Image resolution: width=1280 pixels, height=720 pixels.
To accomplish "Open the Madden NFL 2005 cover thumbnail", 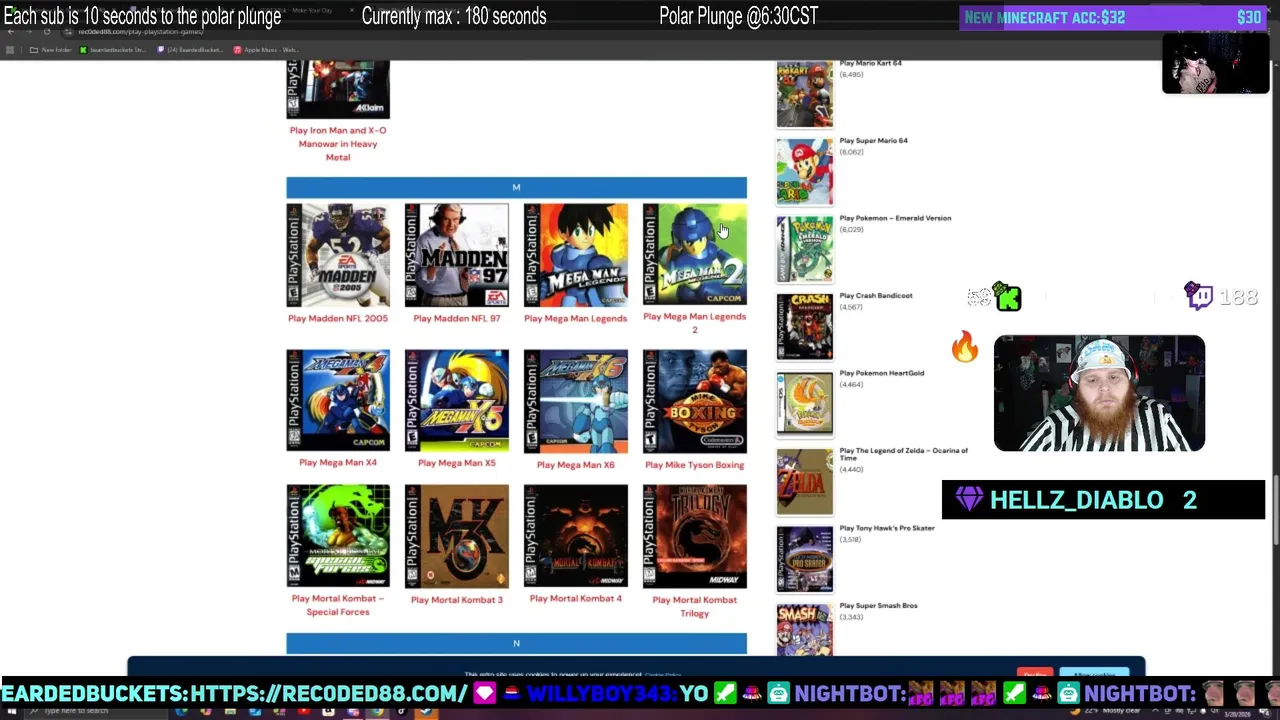I will pos(338,255).
